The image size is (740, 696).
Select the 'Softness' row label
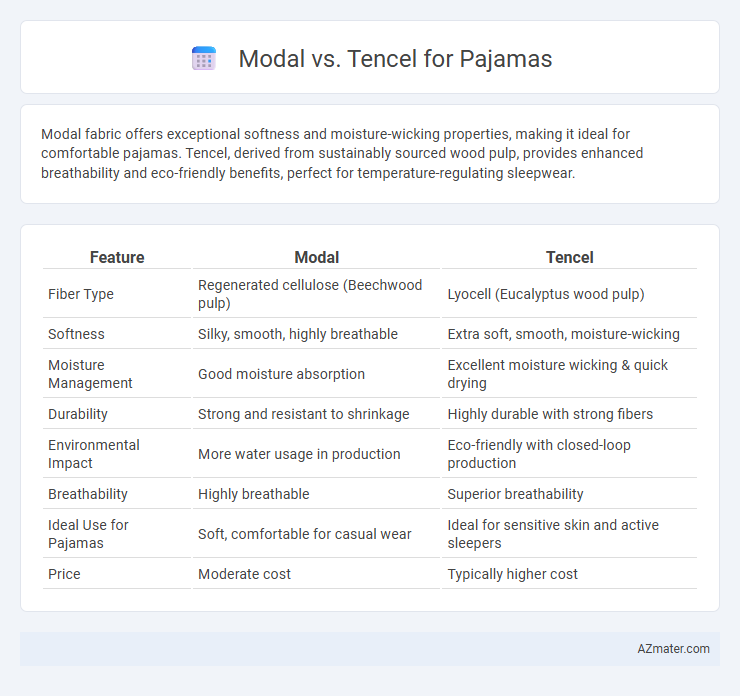click(x=76, y=334)
